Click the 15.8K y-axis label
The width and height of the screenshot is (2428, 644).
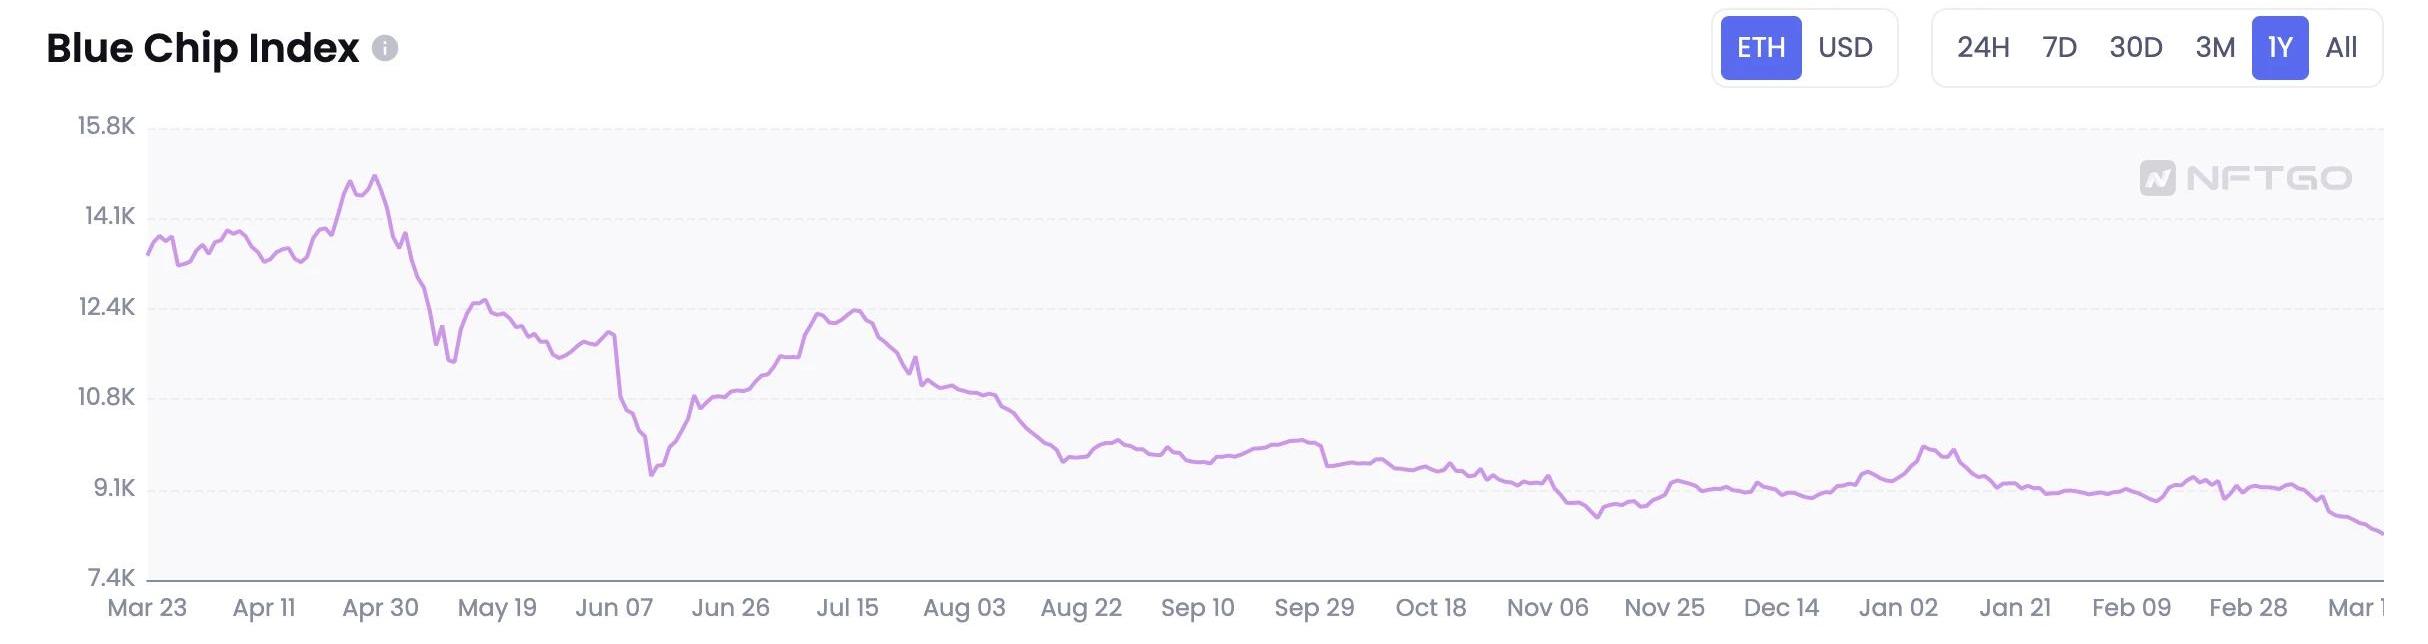pyautogui.click(x=106, y=126)
